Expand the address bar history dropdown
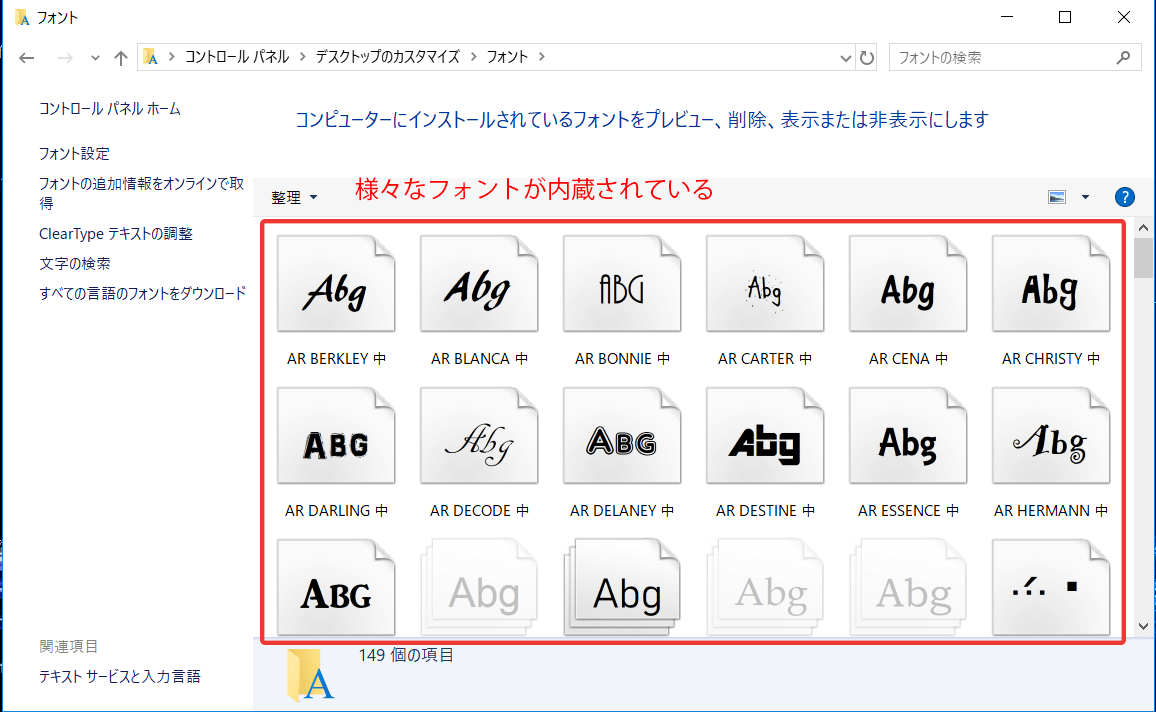This screenshot has width=1156, height=712. click(846, 58)
